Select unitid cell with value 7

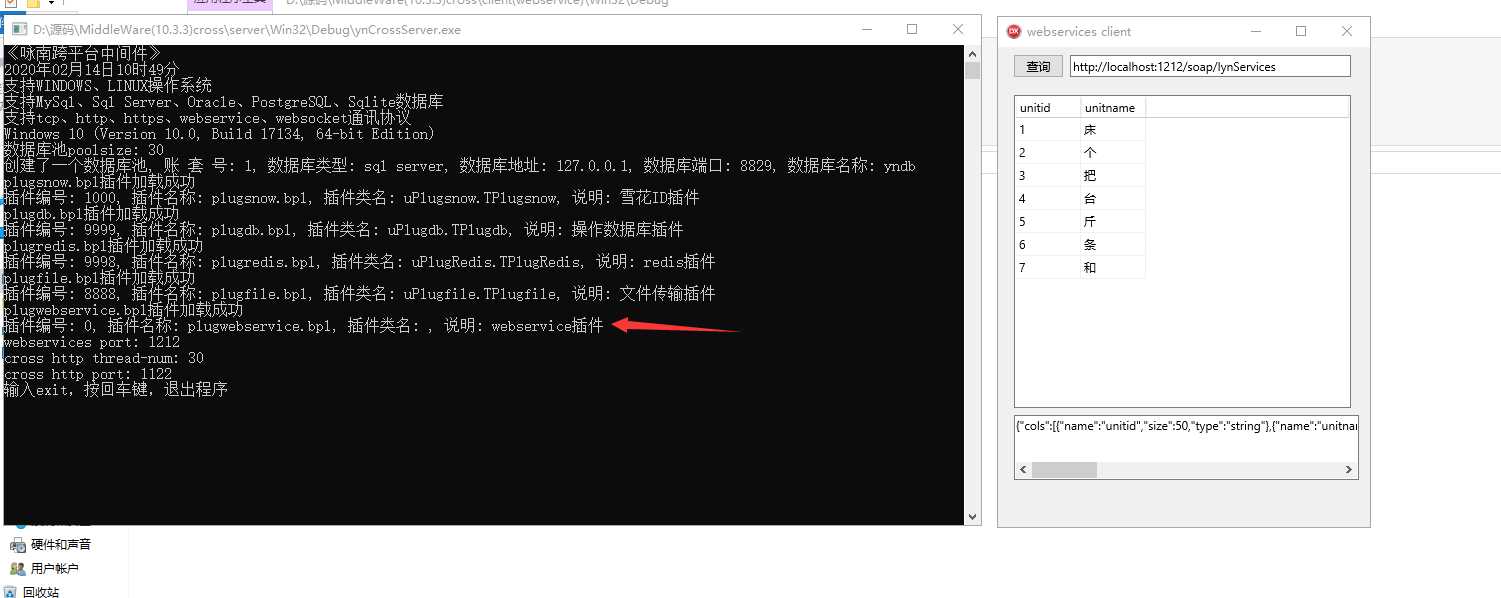click(x=1047, y=268)
